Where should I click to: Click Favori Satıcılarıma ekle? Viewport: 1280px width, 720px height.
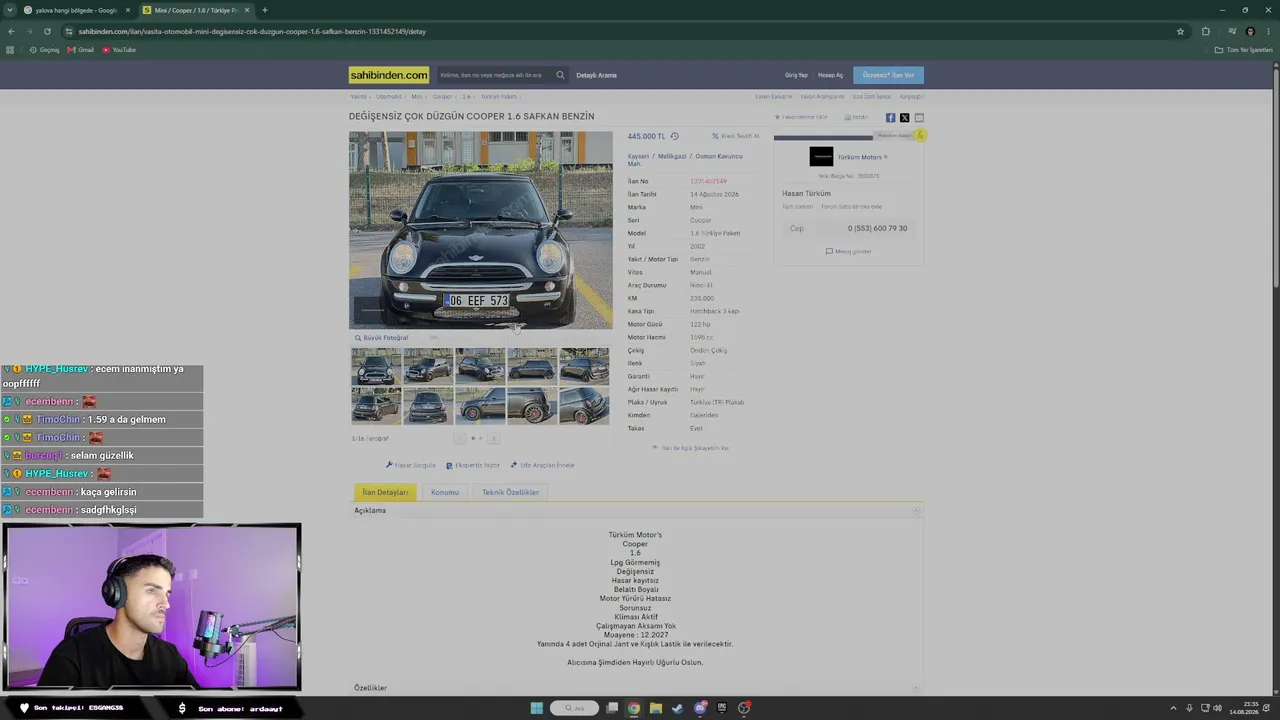click(x=852, y=207)
